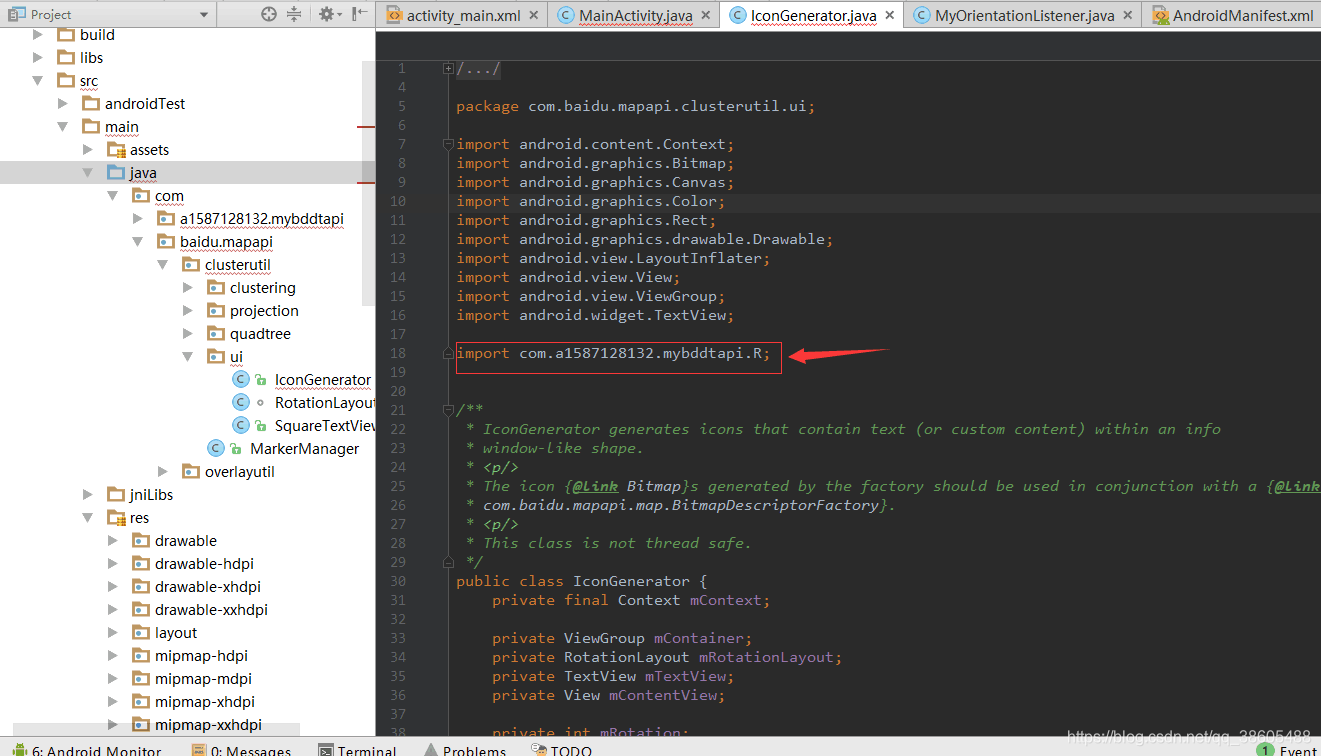Open the Android Monitor tool window
Image resolution: width=1321 pixels, height=756 pixels.
click(85, 750)
